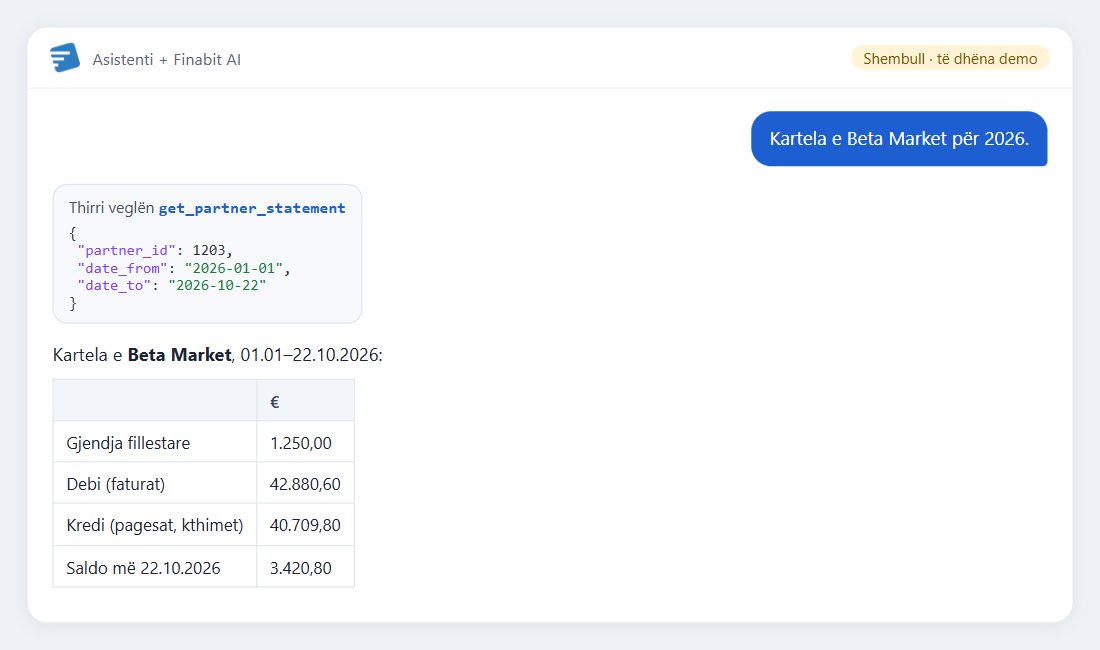Open the get_partner_statement tool name link
Screen dimensions: 1100x650
tap(252, 208)
